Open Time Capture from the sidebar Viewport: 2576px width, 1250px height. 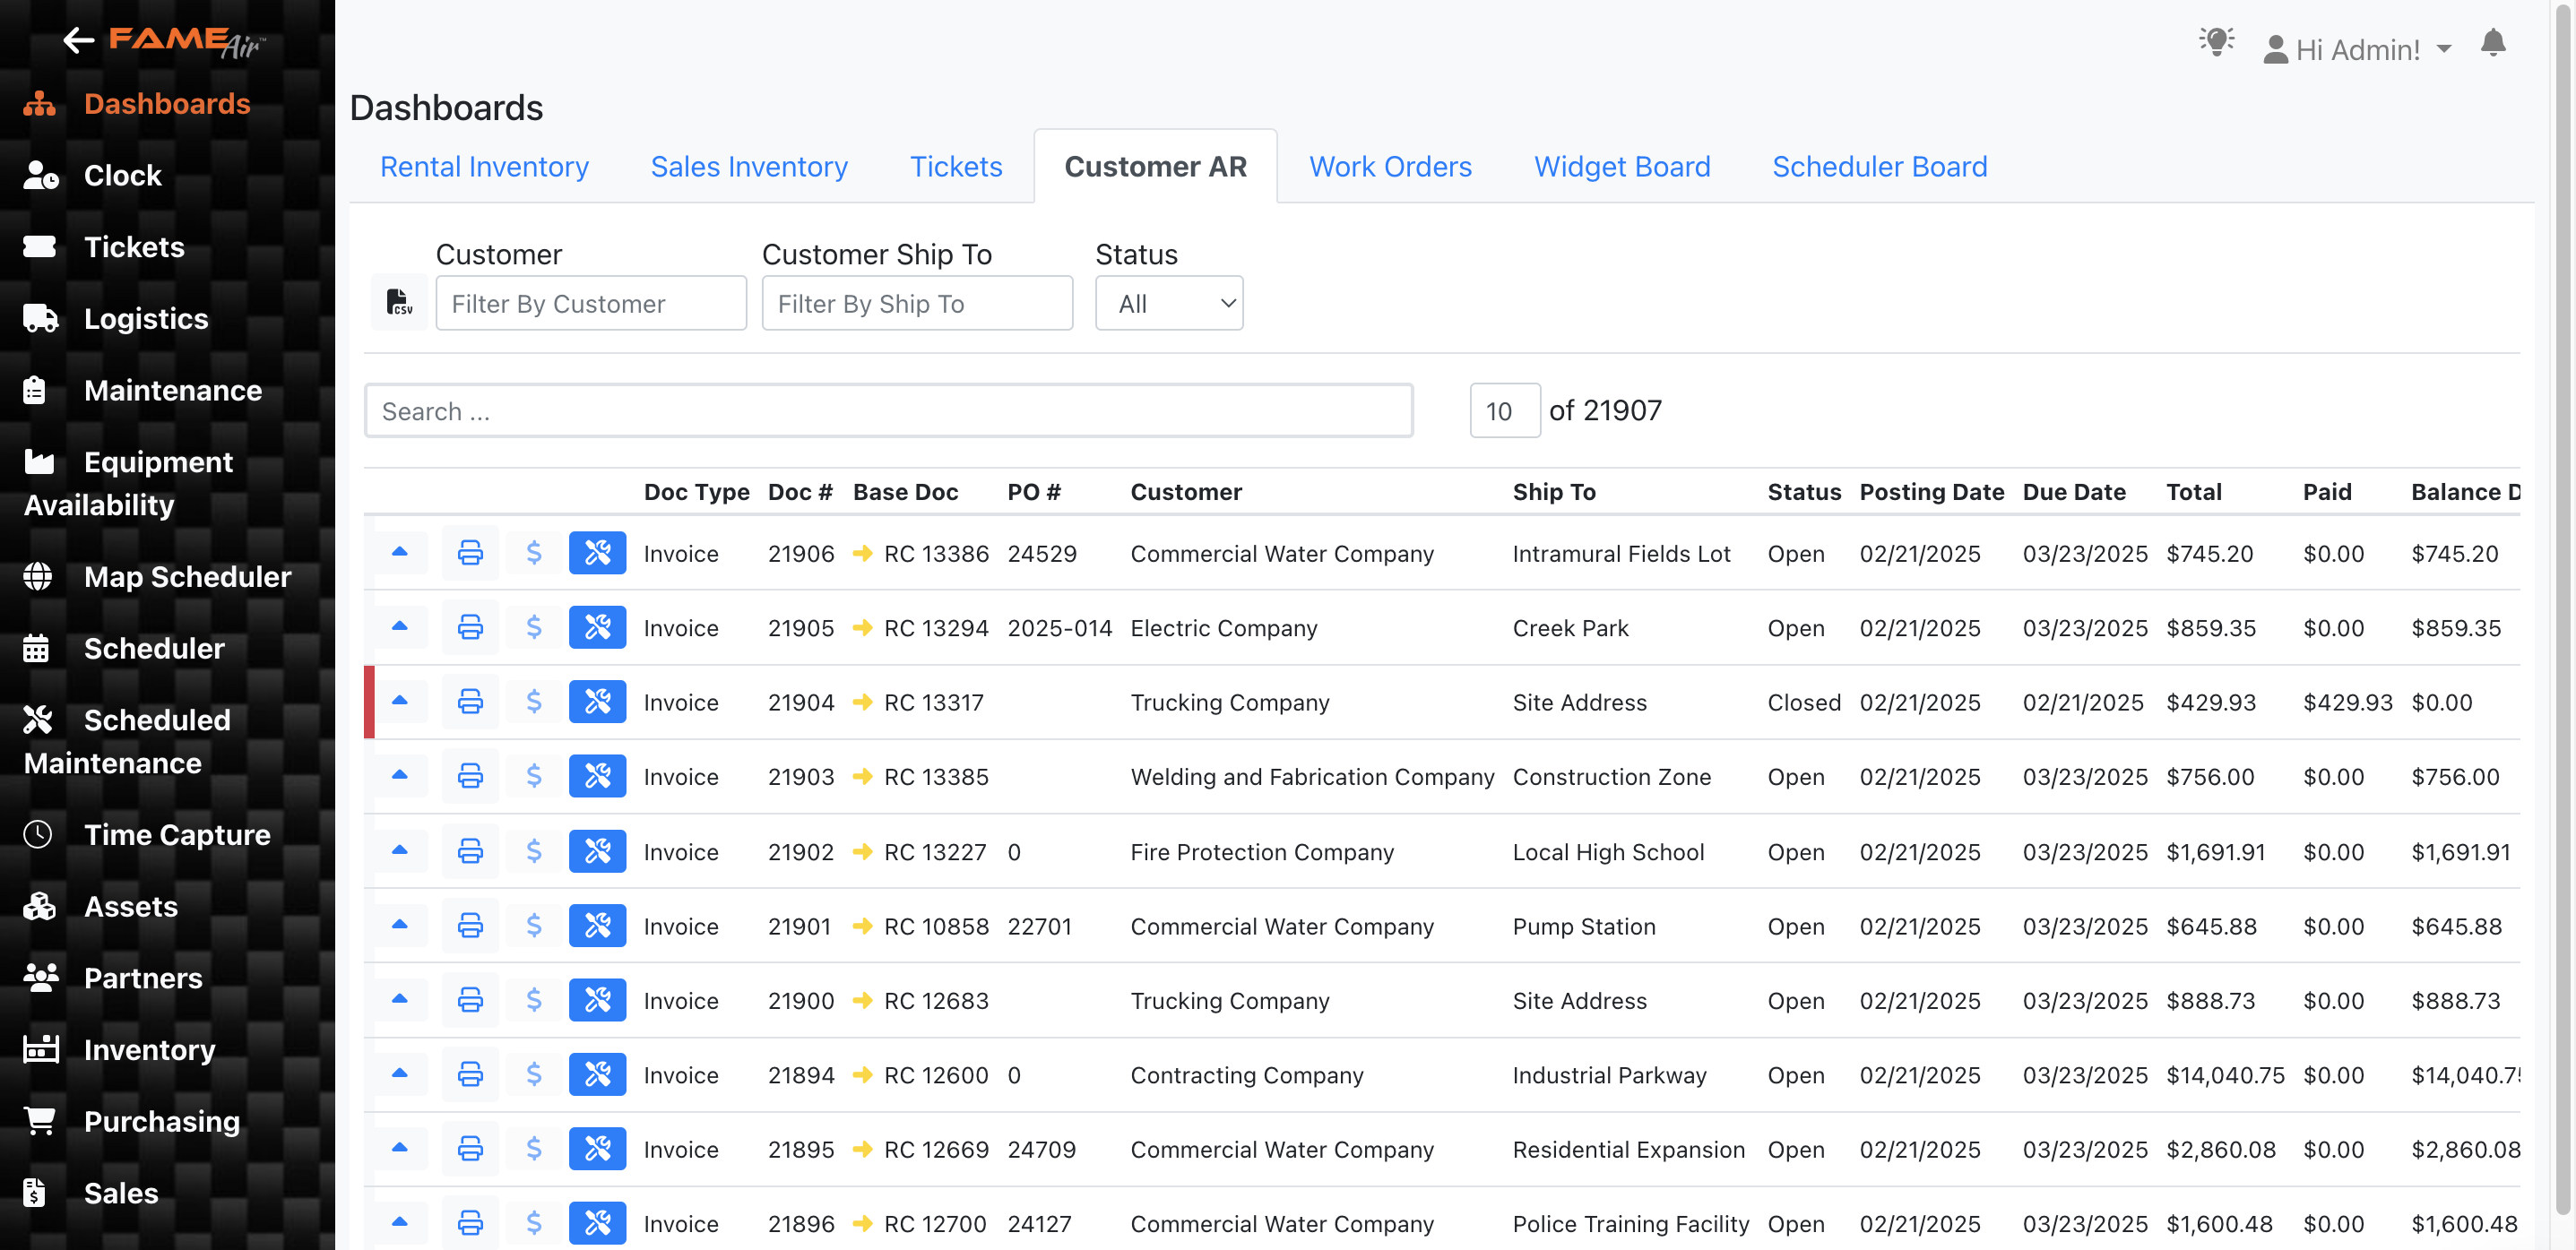coord(177,834)
